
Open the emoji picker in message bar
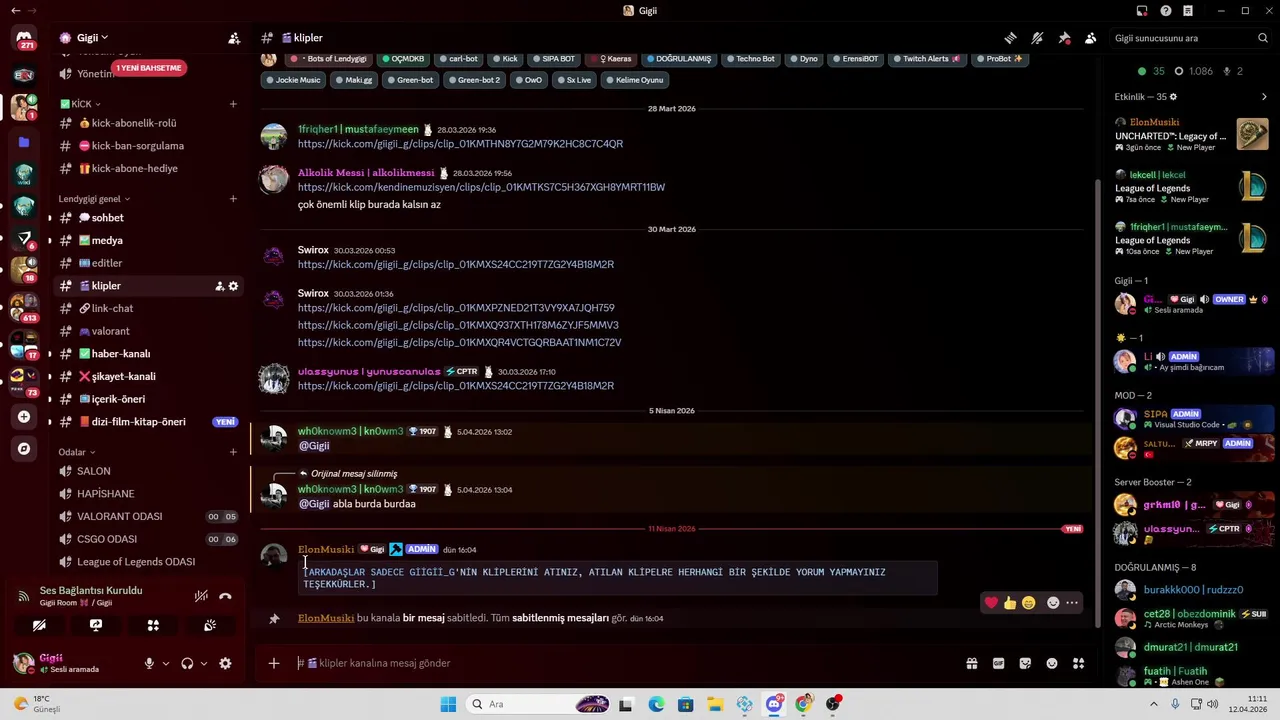[1052, 663]
